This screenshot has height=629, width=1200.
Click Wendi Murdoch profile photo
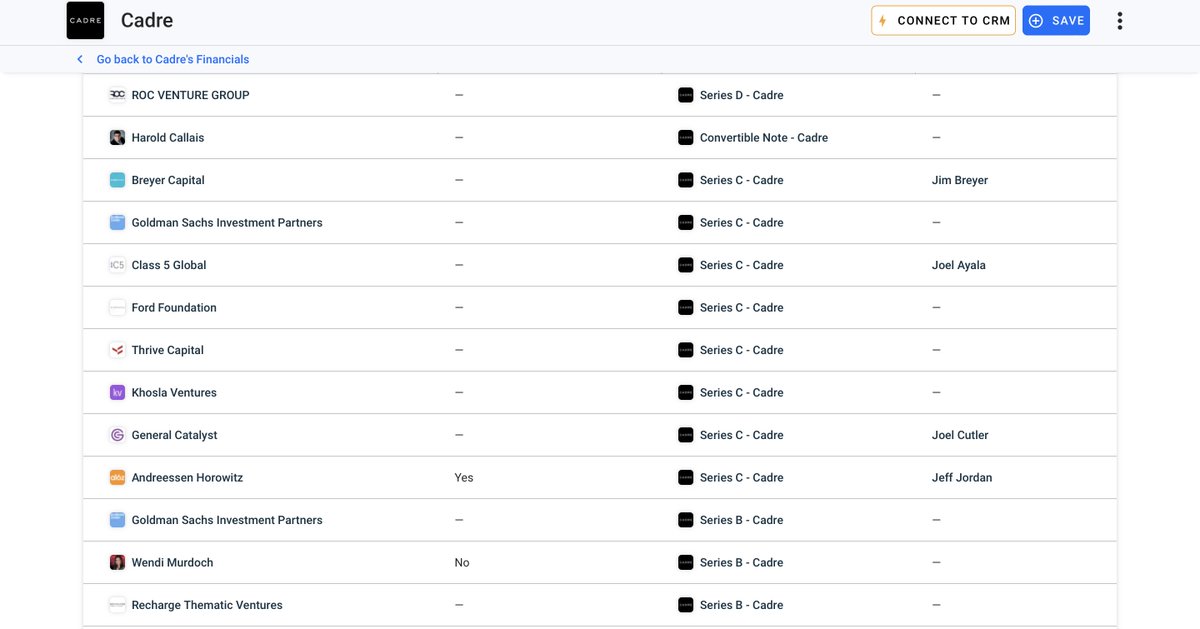click(x=117, y=563)
